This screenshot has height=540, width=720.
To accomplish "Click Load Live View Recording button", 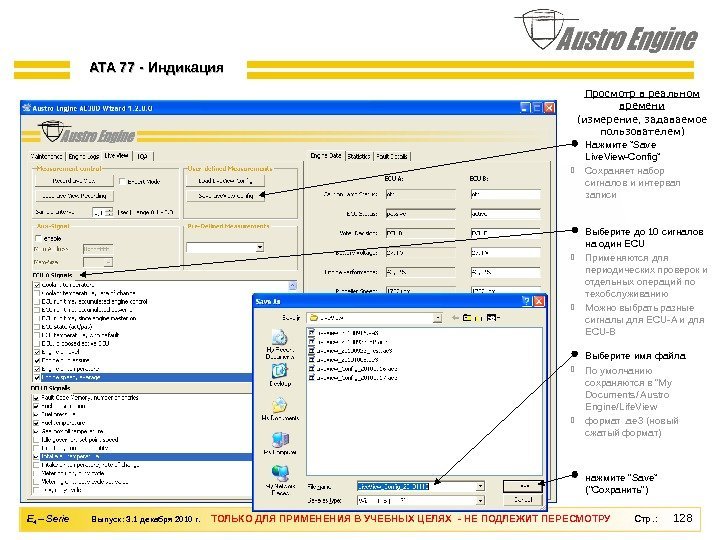I will (74, 196).
